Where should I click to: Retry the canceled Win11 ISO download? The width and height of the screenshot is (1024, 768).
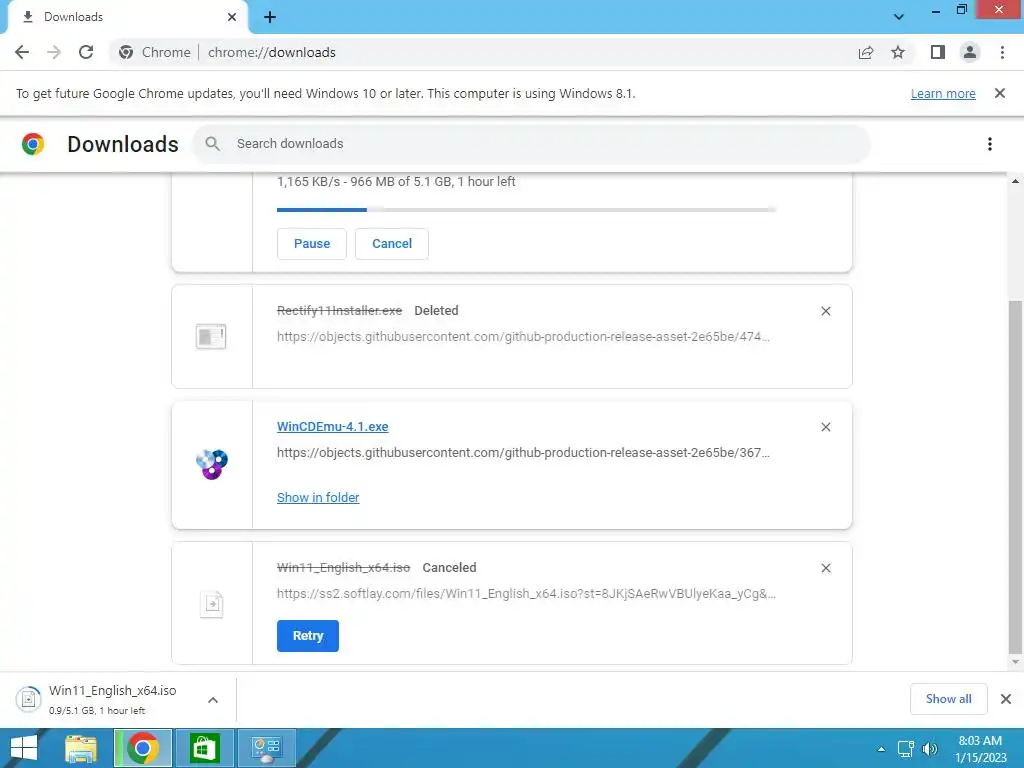pos(308,635)
